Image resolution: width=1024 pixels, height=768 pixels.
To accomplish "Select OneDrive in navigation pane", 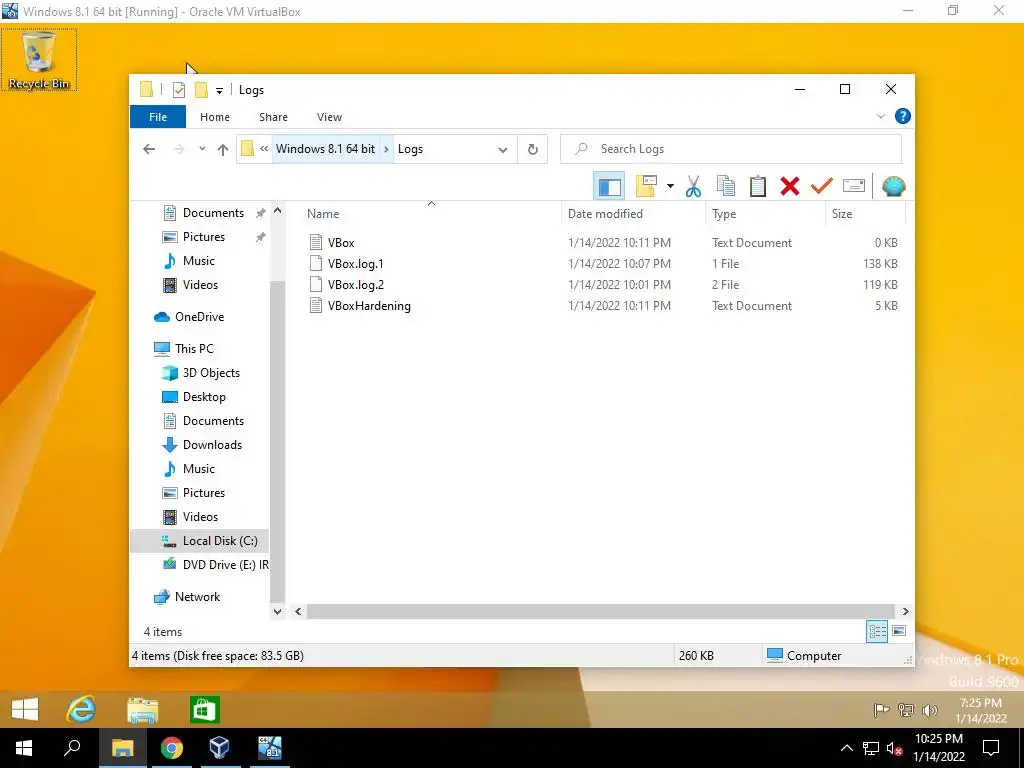I will [x=199, y=317].
